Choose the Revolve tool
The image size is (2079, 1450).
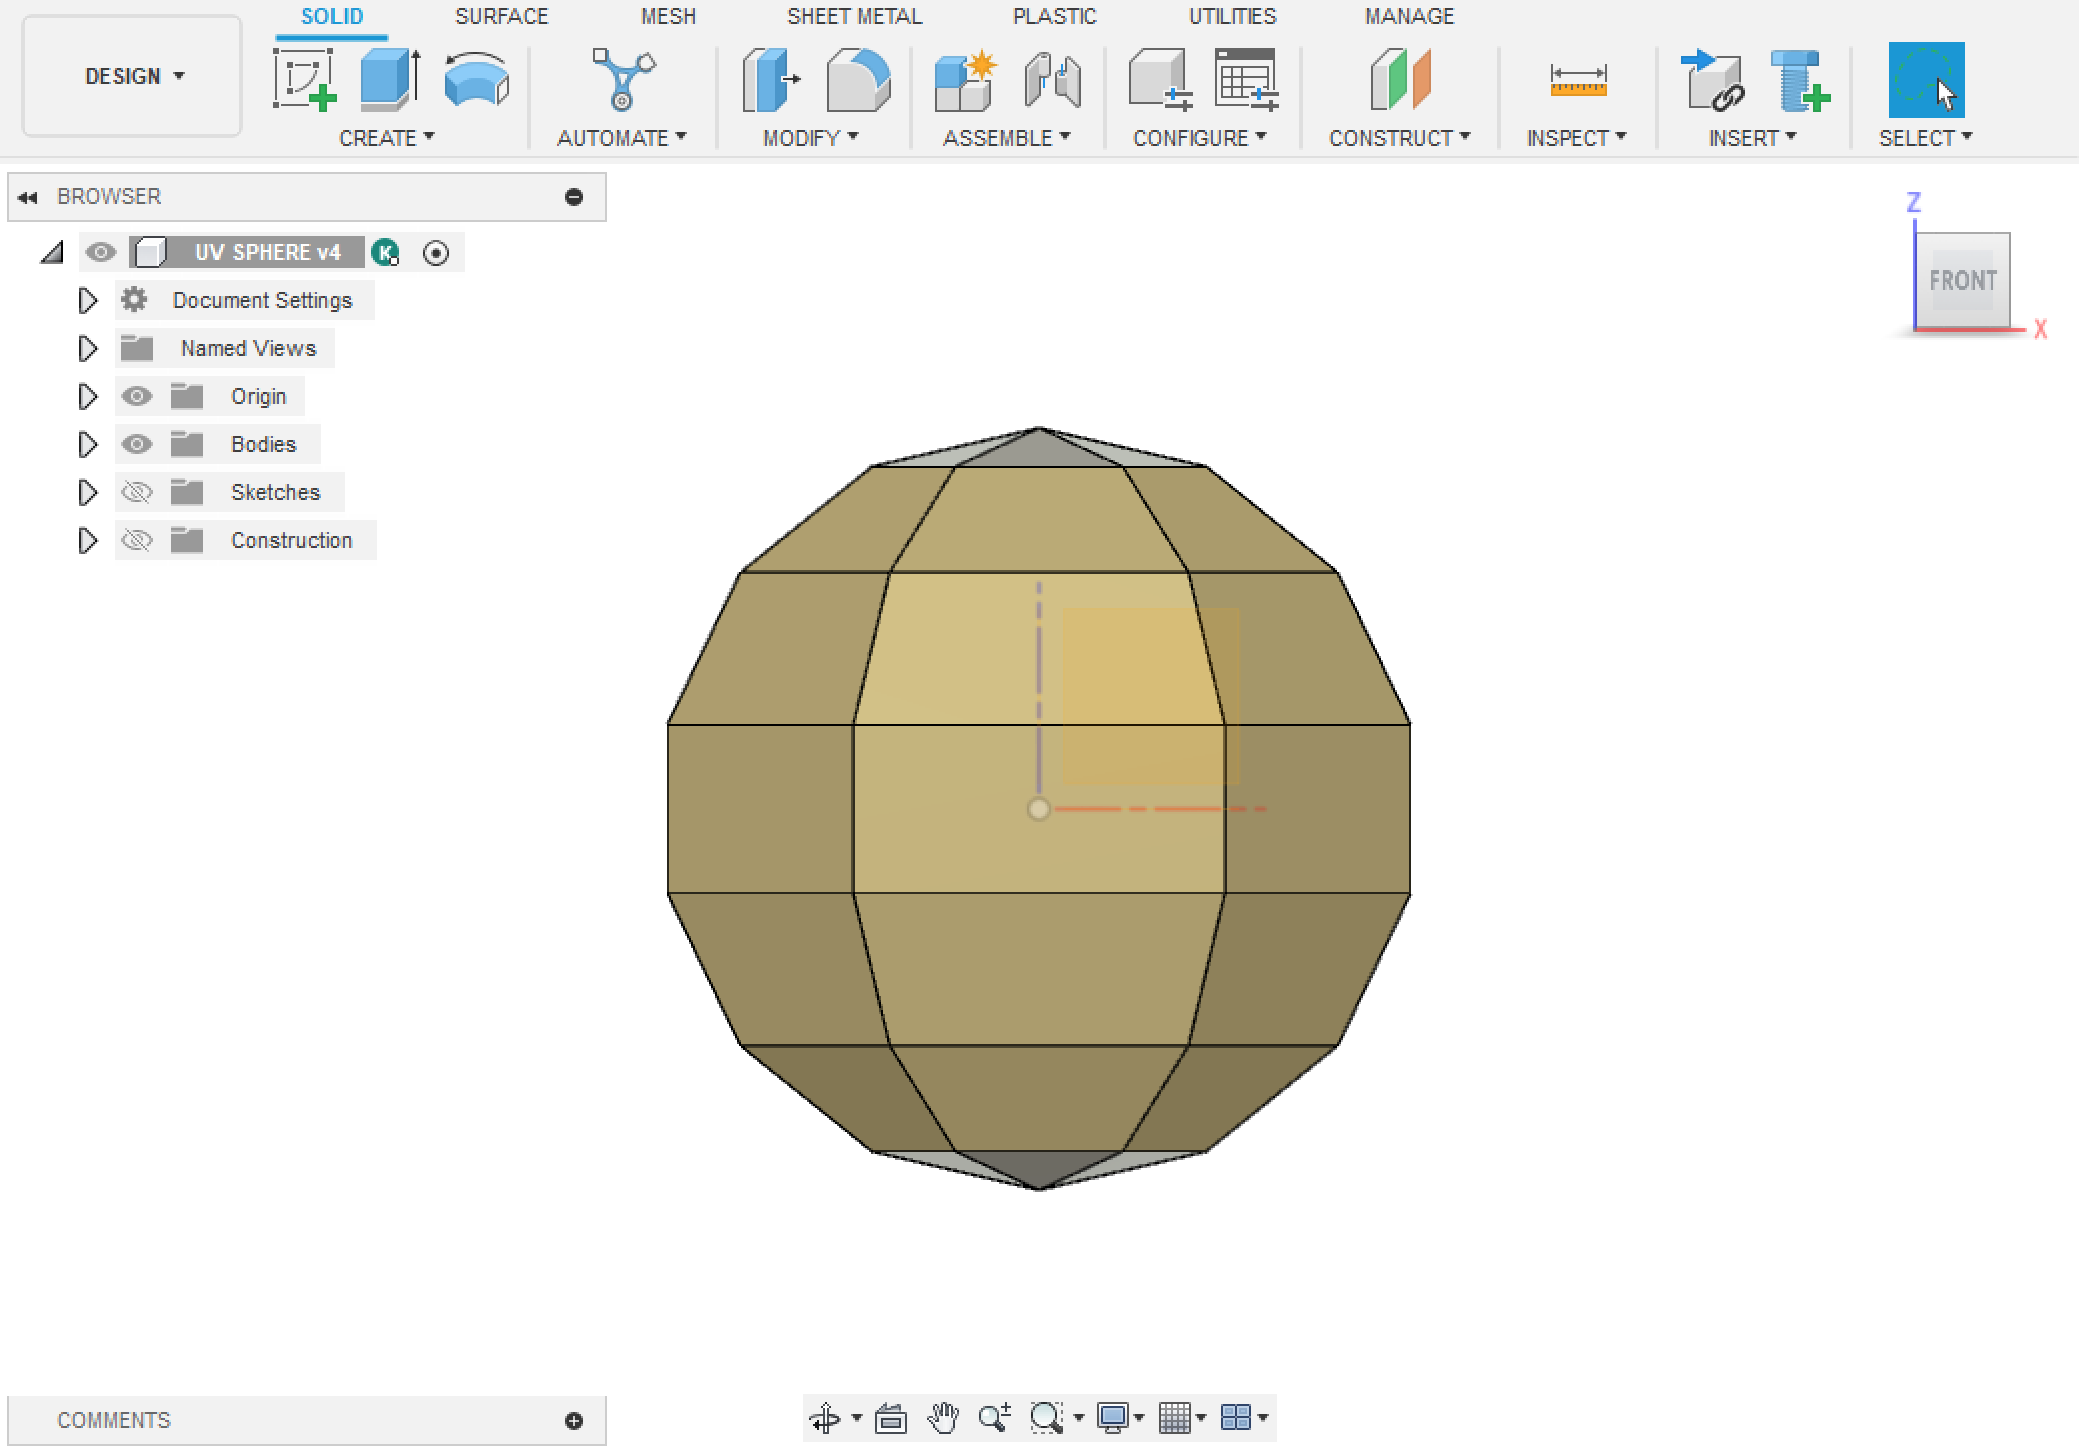476,79
